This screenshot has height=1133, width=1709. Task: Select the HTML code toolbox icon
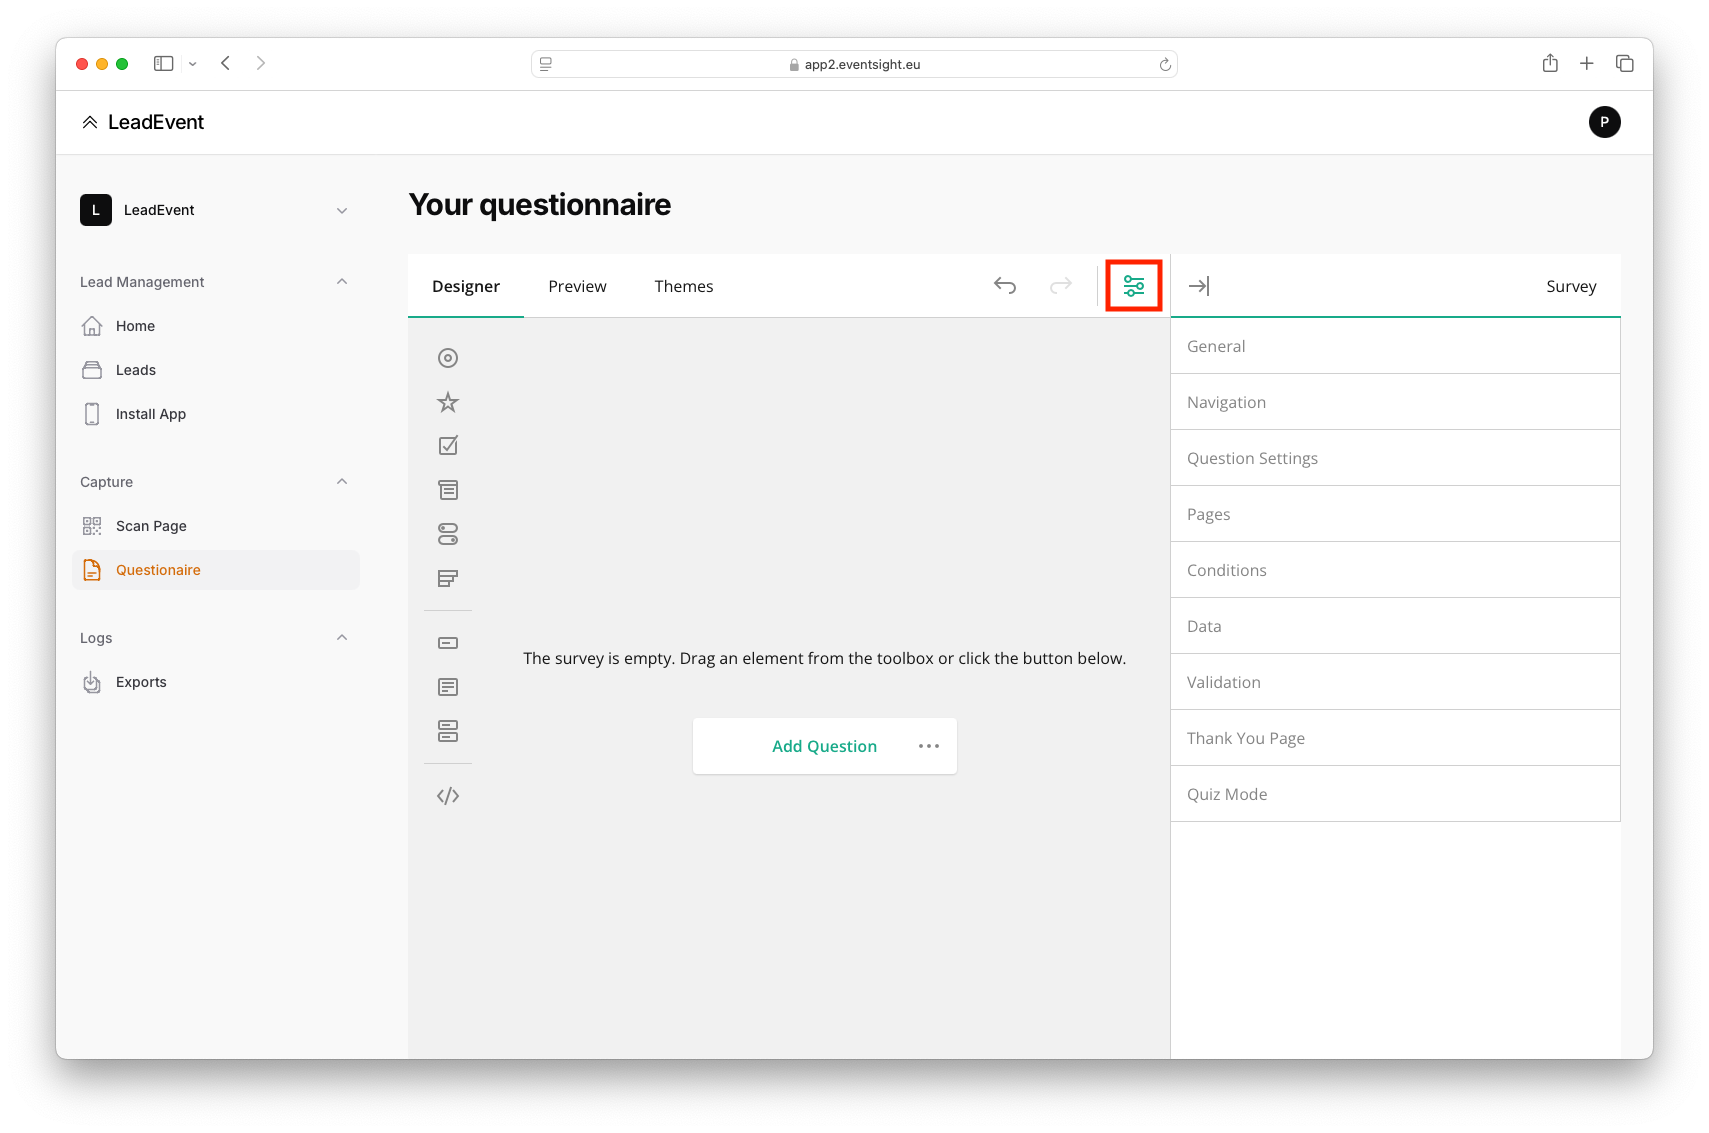[x=448, y=796]
